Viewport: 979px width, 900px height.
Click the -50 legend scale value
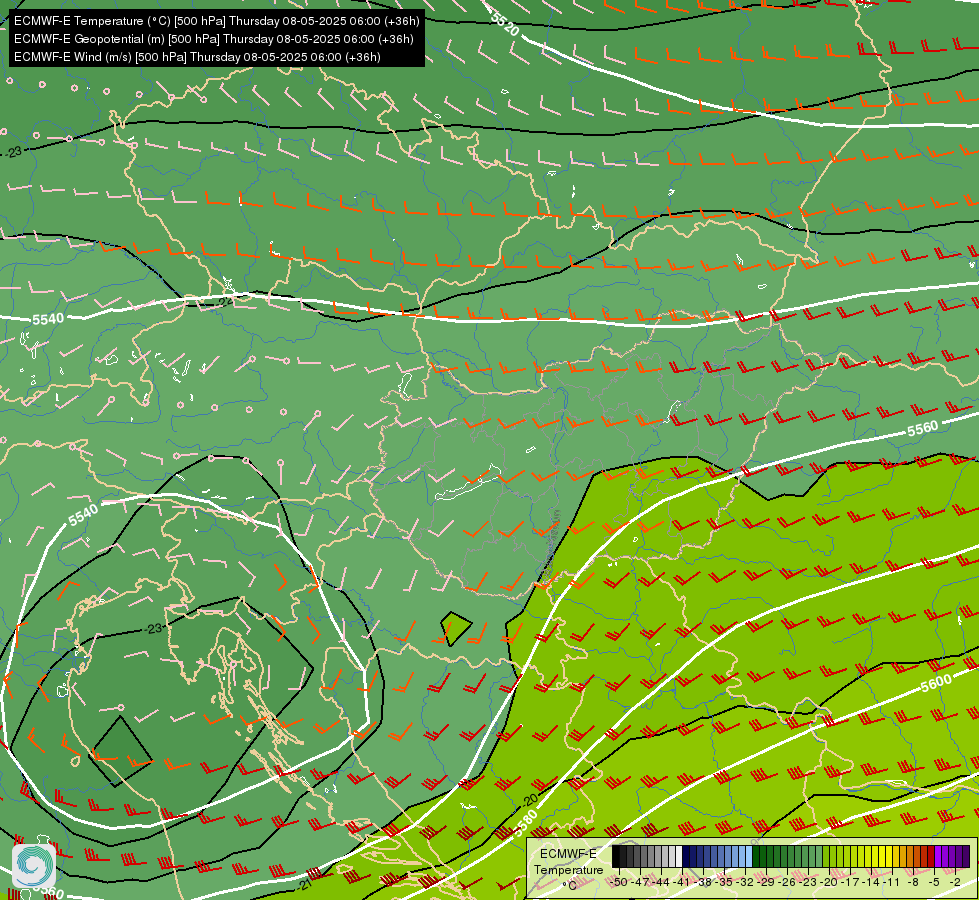[619, 882]
